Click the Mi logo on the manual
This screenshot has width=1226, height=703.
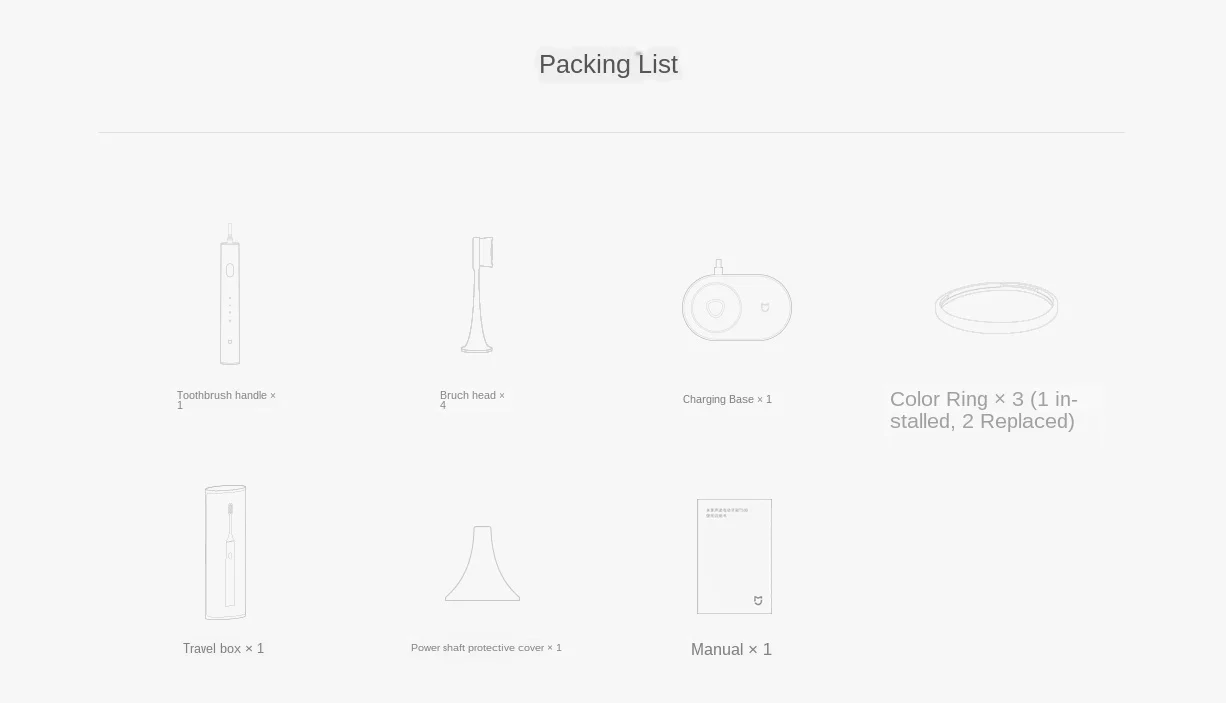(758, 601)
